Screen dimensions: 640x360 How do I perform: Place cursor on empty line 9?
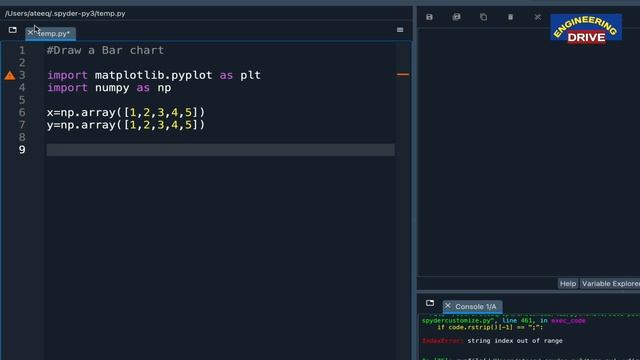click(x=220, y=150)
